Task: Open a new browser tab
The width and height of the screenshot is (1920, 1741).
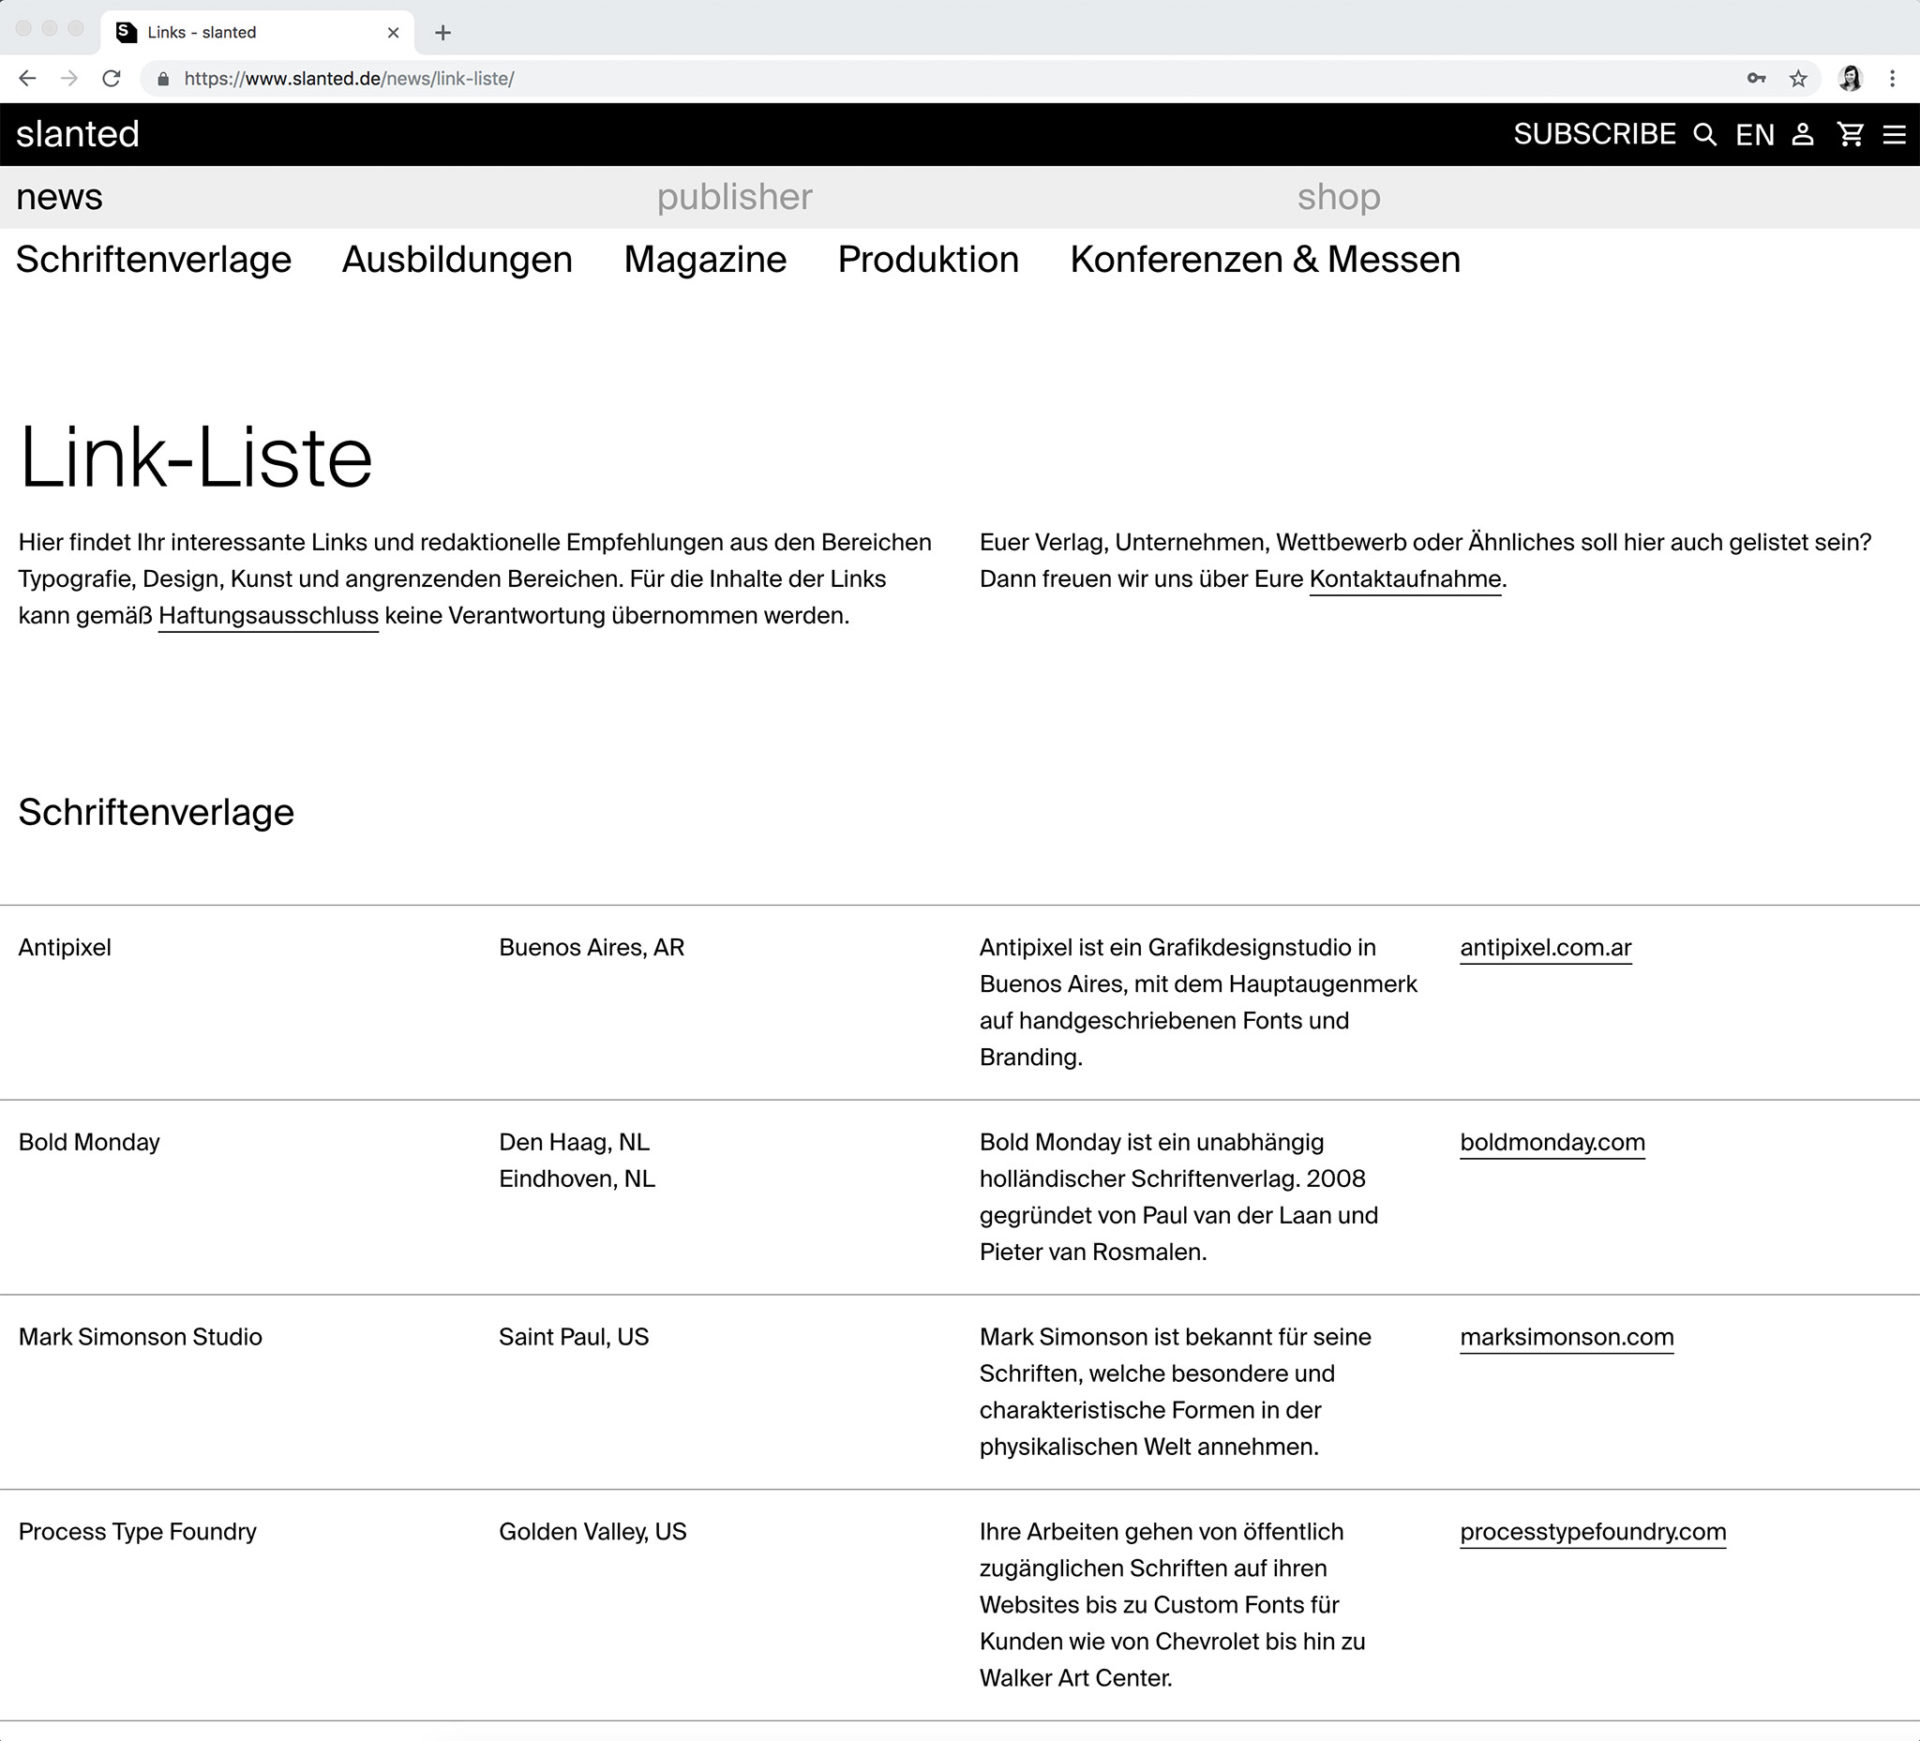Action: 443,33
